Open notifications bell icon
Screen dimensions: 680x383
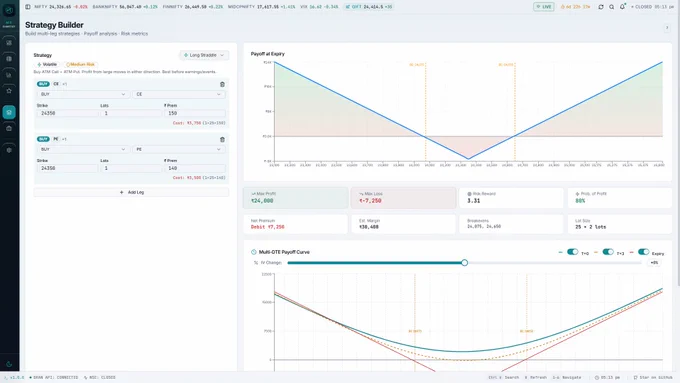[622, 7]
